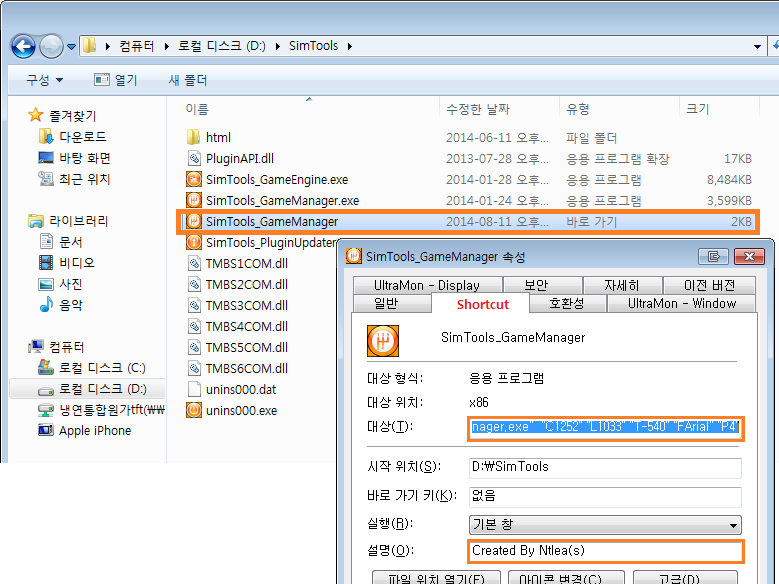Sort by the 크기 column header

point(698,109)
